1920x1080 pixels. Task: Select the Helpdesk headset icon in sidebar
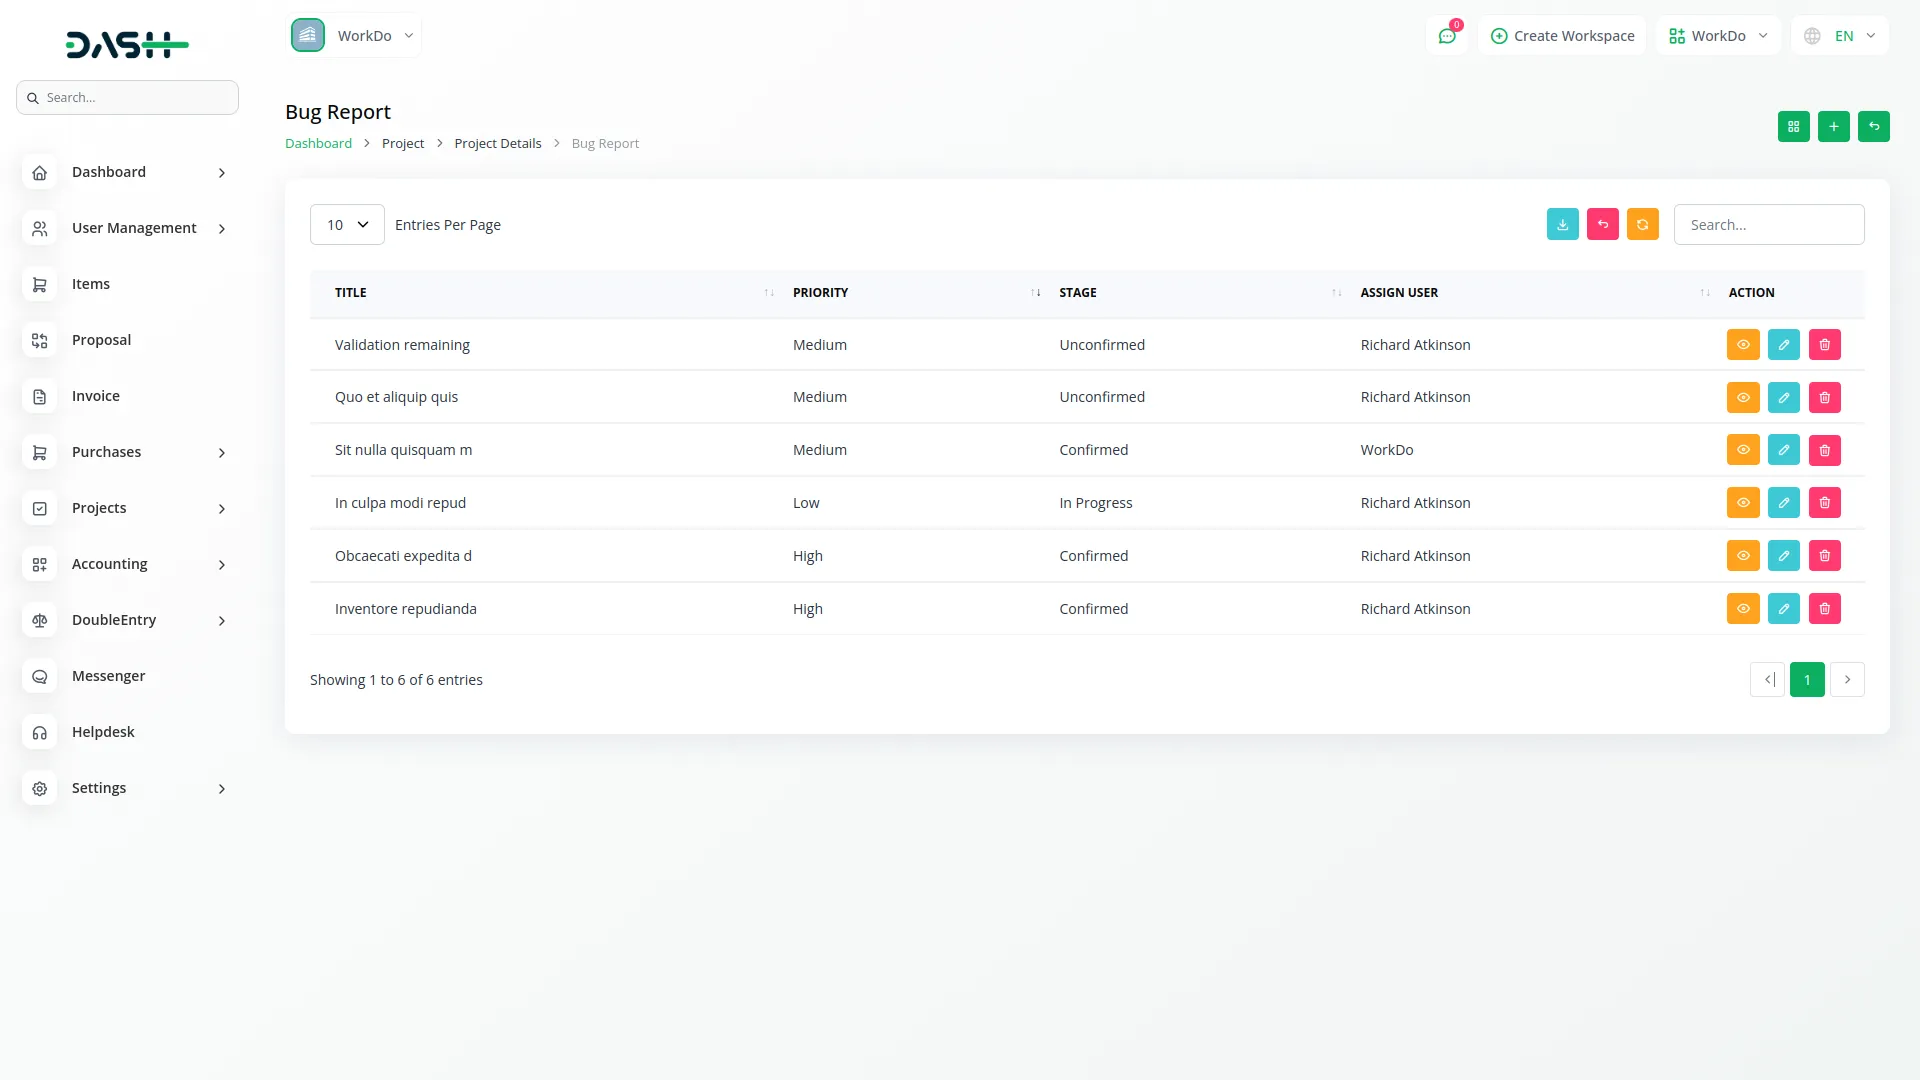[39, 732]
